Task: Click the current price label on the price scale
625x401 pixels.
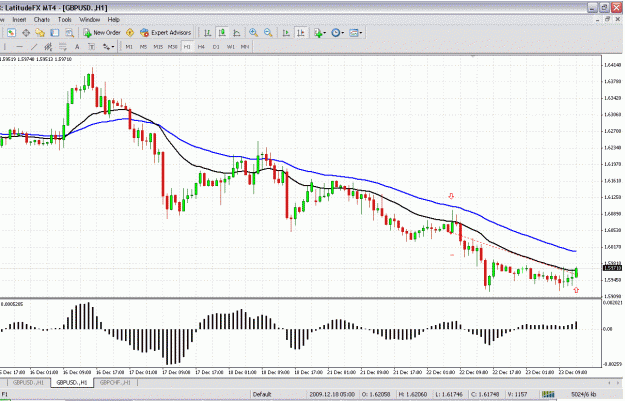Action: point(612,268)
